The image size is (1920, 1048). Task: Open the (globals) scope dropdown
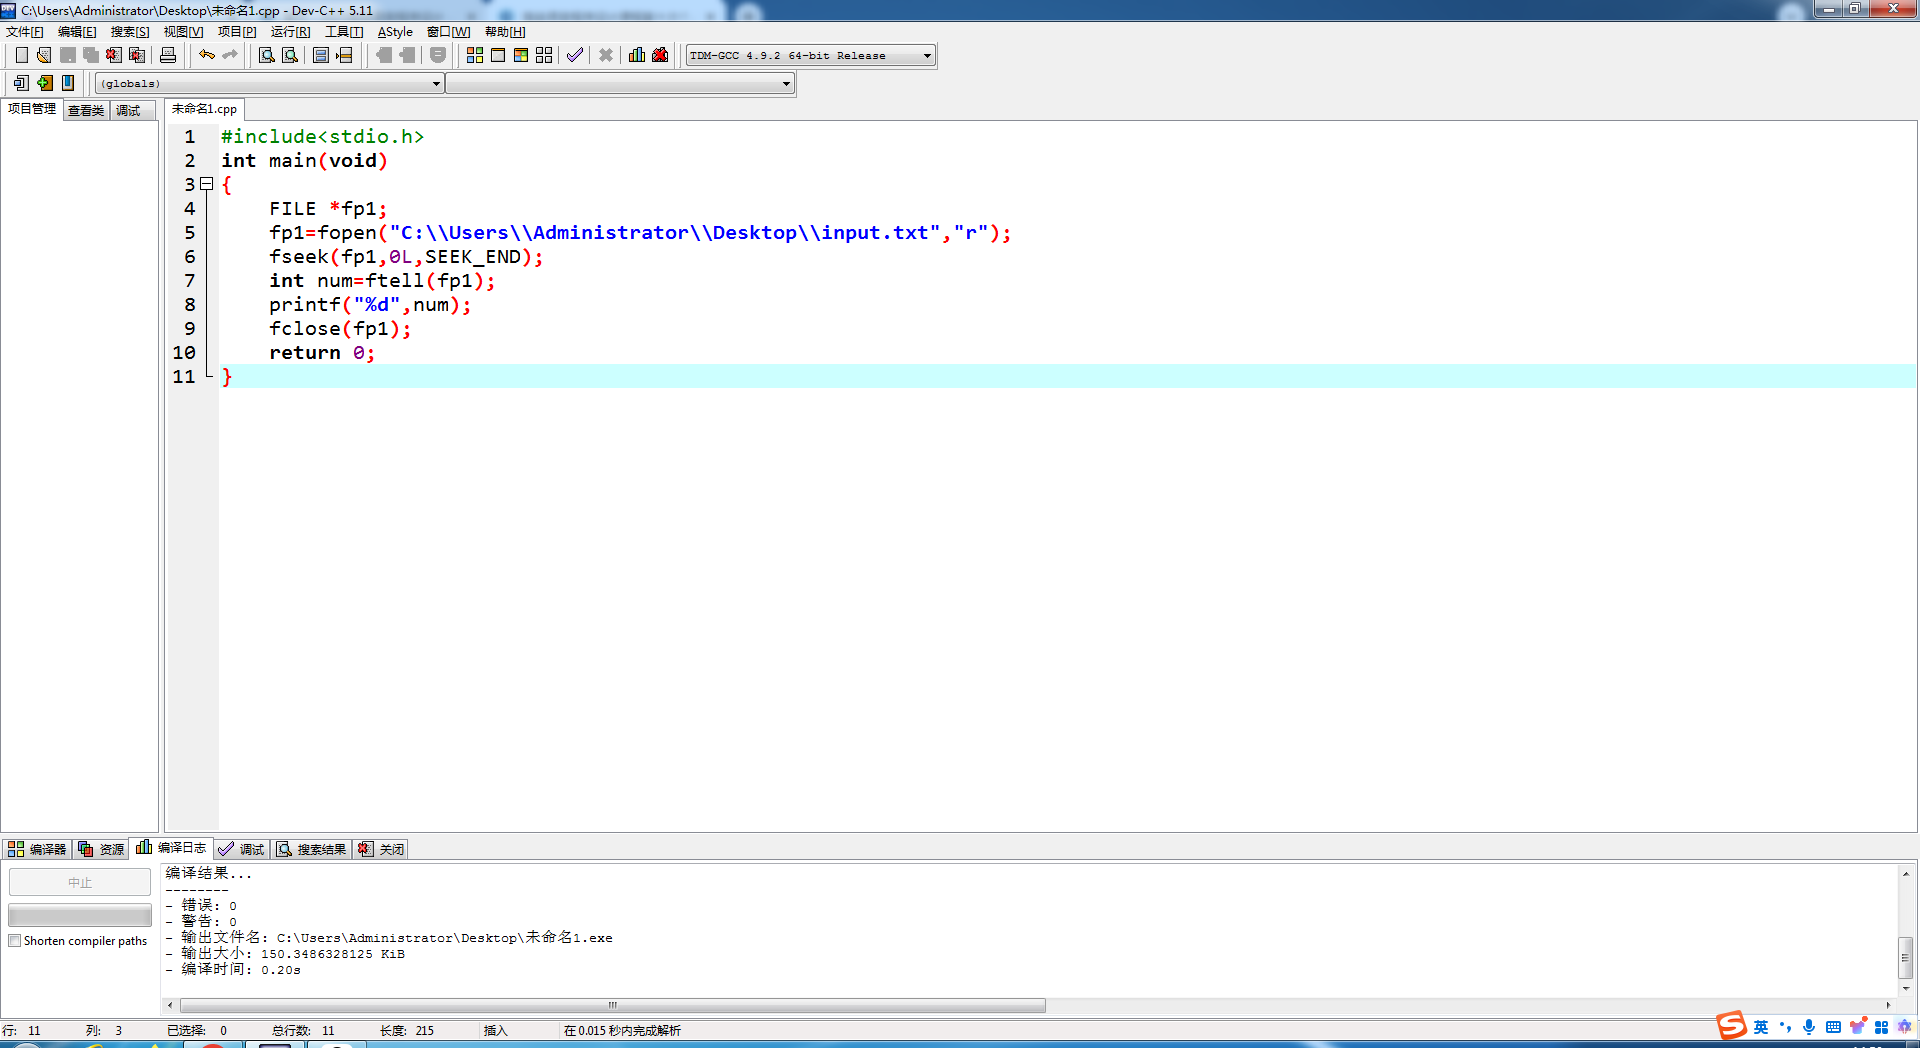pos(270,84)
